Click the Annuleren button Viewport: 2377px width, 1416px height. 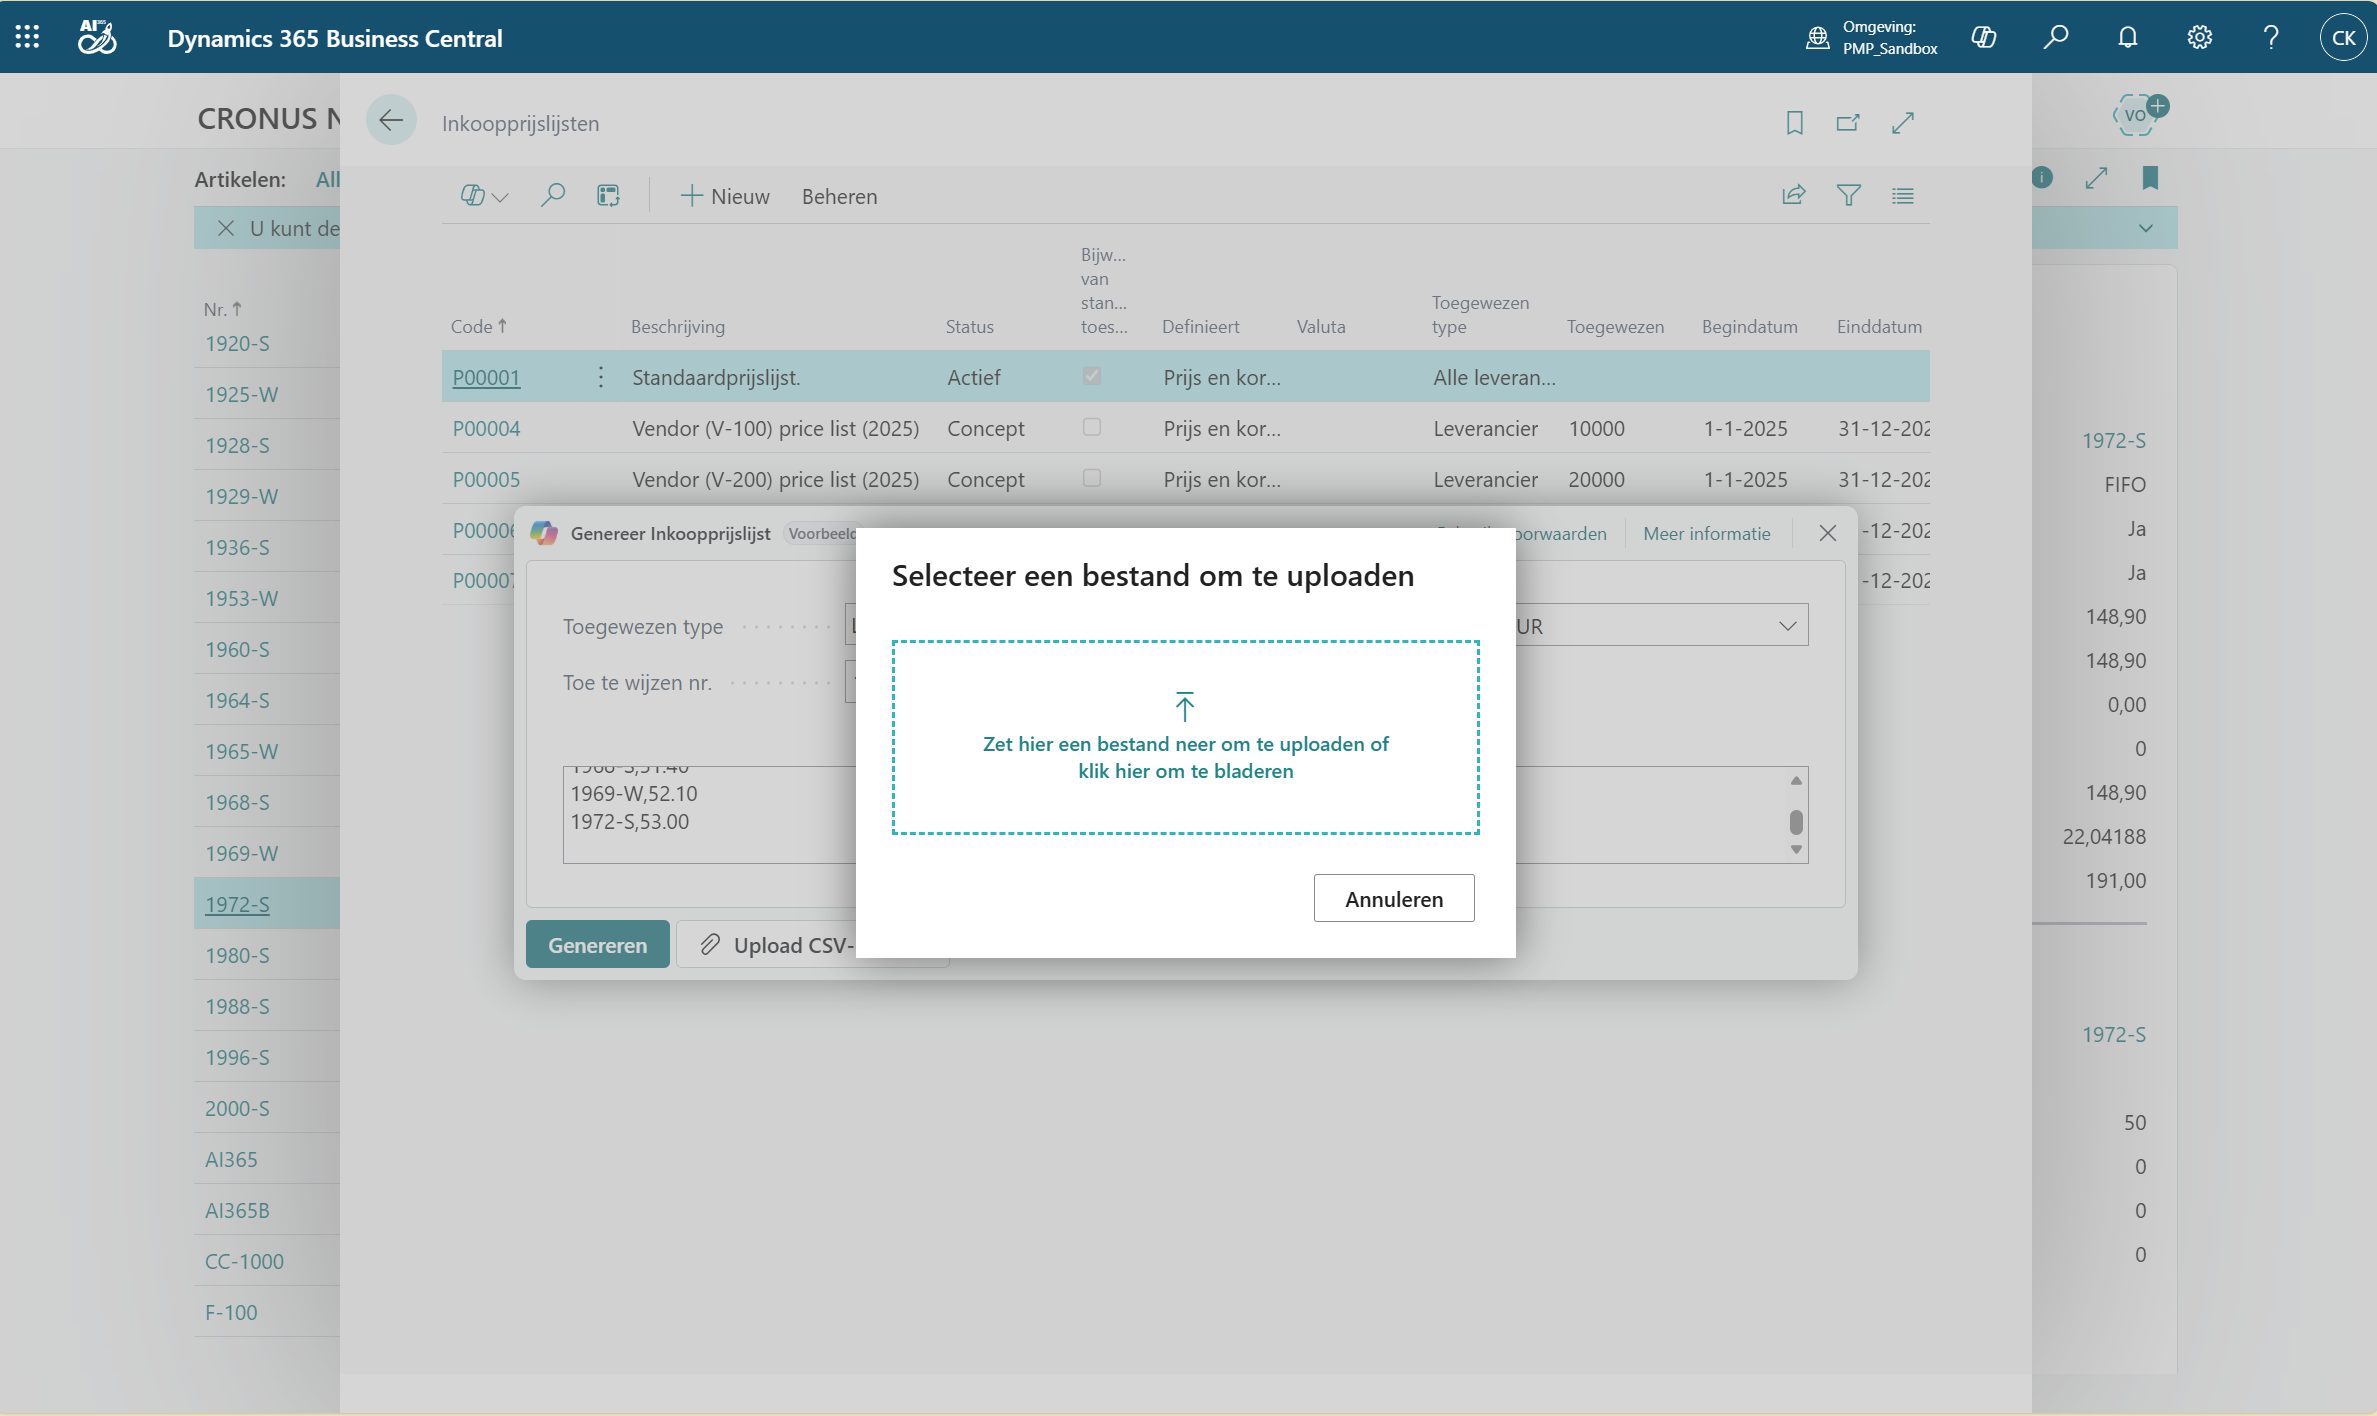(1393, 898)
